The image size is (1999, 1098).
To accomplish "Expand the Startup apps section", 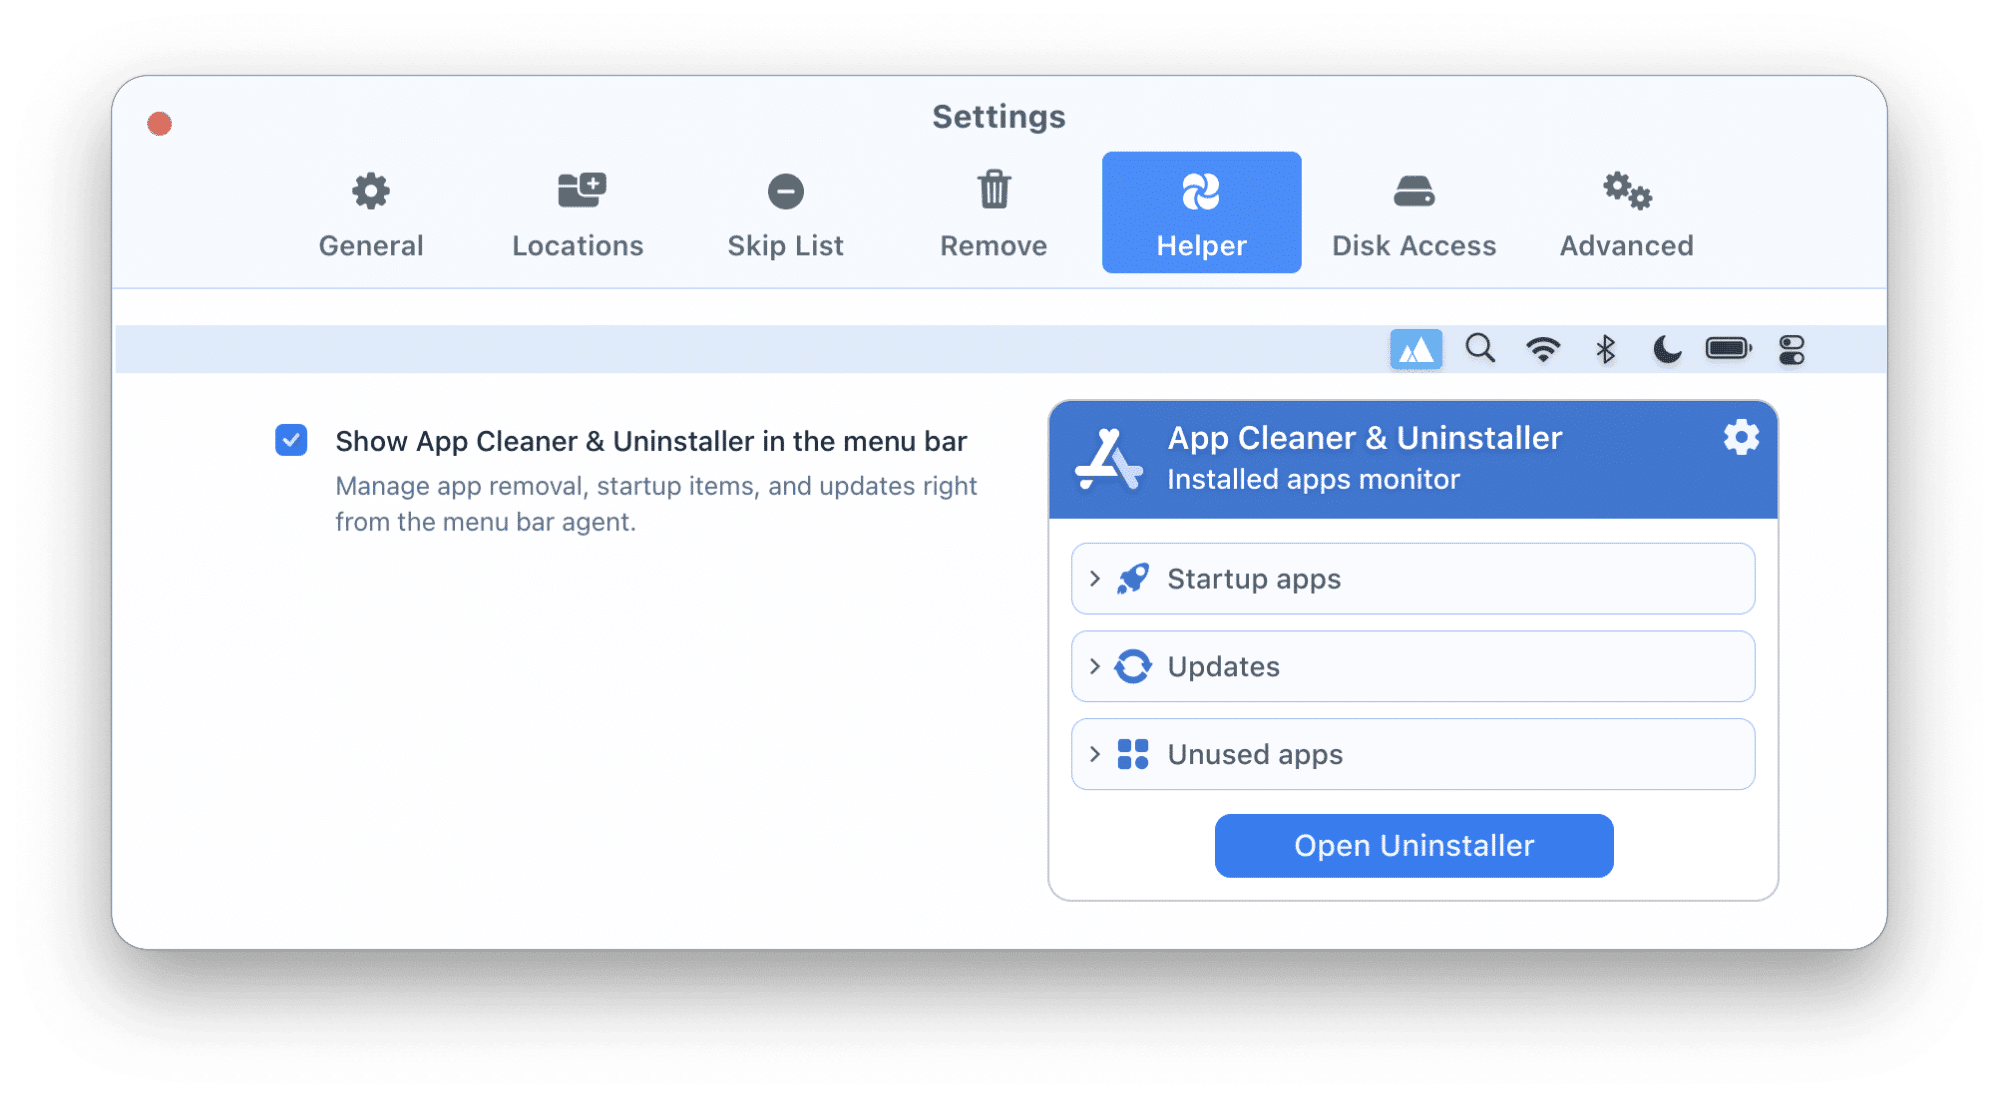I will click(x=1411, y=578).
